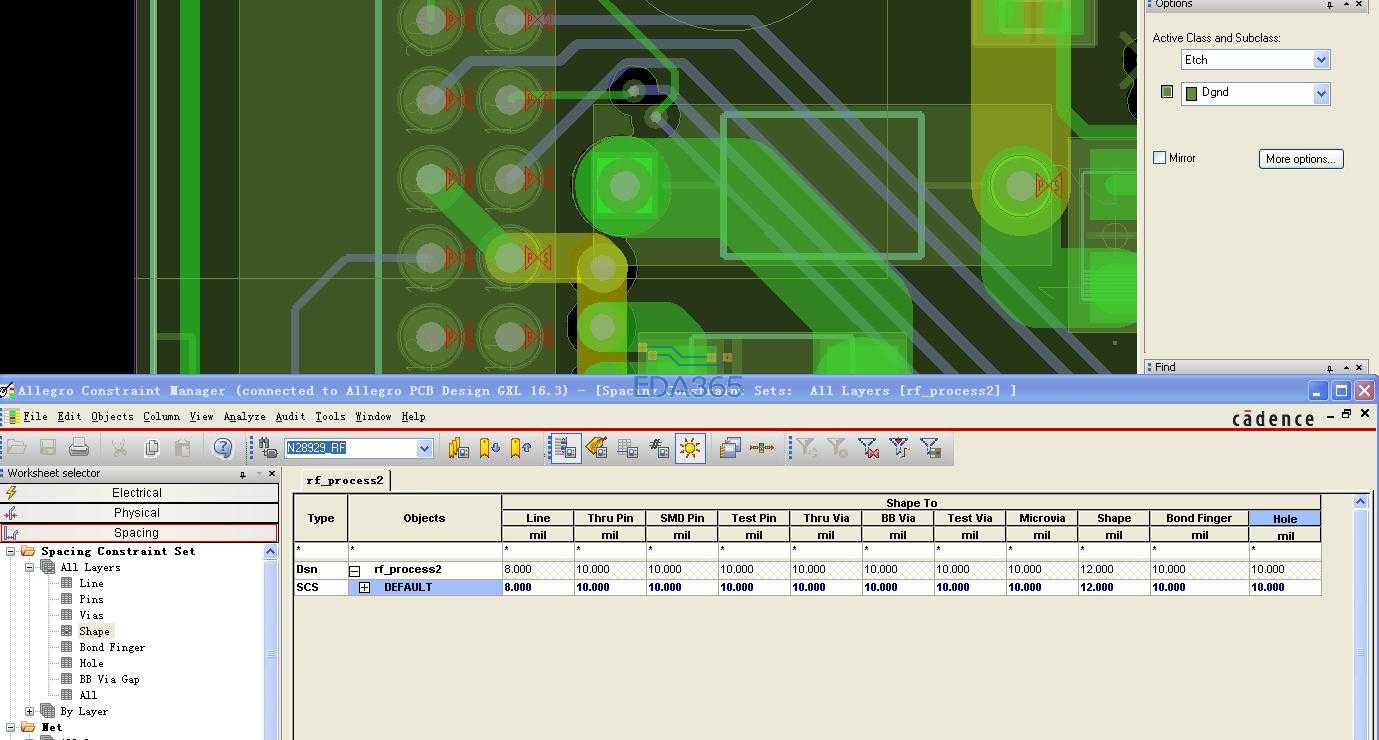Click the last funnel filter toolbar icon
This screenshot has height=740, width=1379.
[930, 448]
